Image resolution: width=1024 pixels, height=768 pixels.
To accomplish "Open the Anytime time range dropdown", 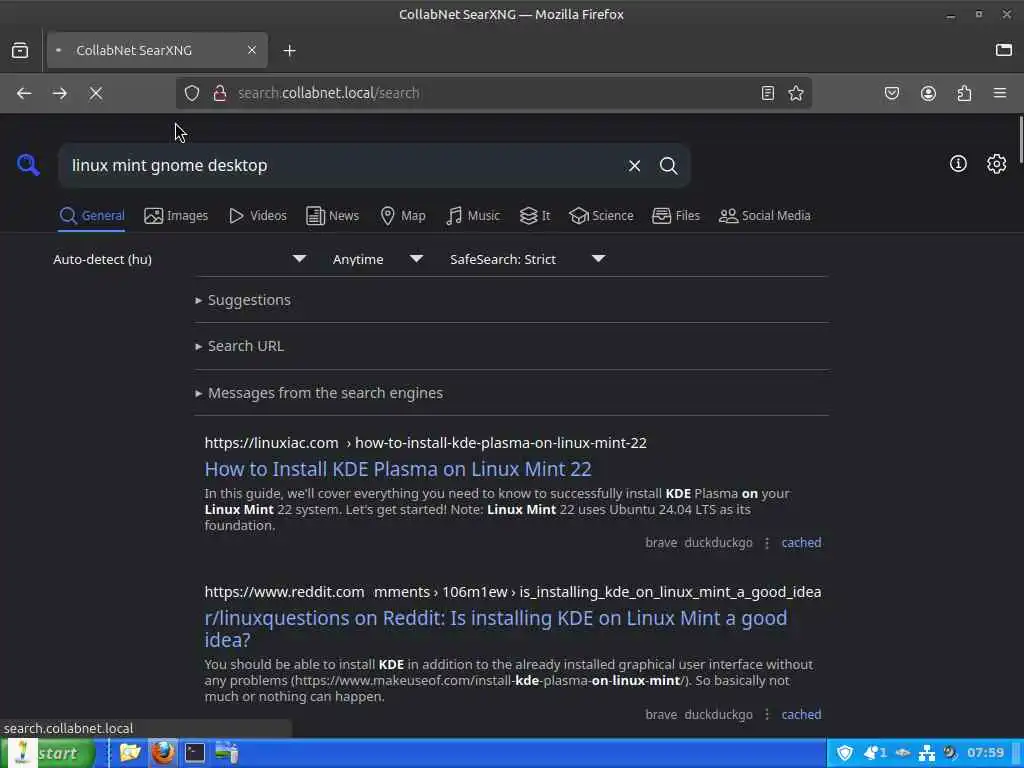I will point(377,259).
